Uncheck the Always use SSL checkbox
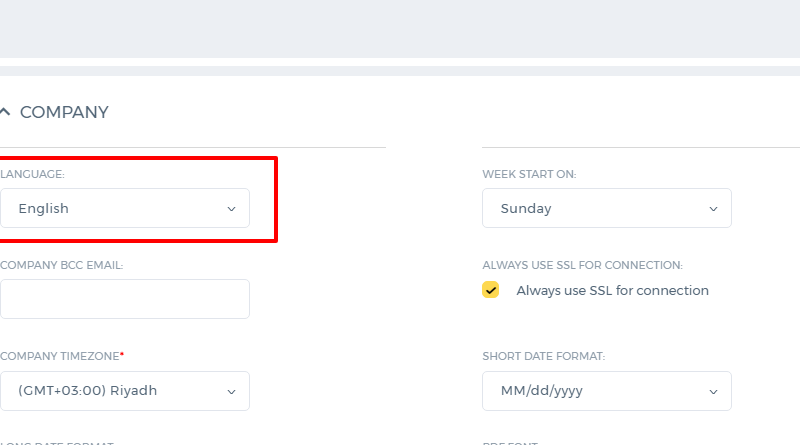 pyautogui.click(x=490, y=290)
